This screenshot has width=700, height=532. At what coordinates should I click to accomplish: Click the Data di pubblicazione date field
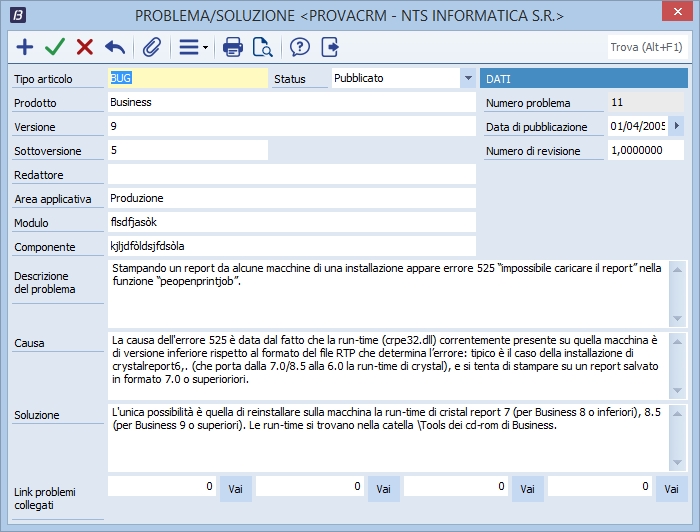pyautogui.click(x=638, y=126)
